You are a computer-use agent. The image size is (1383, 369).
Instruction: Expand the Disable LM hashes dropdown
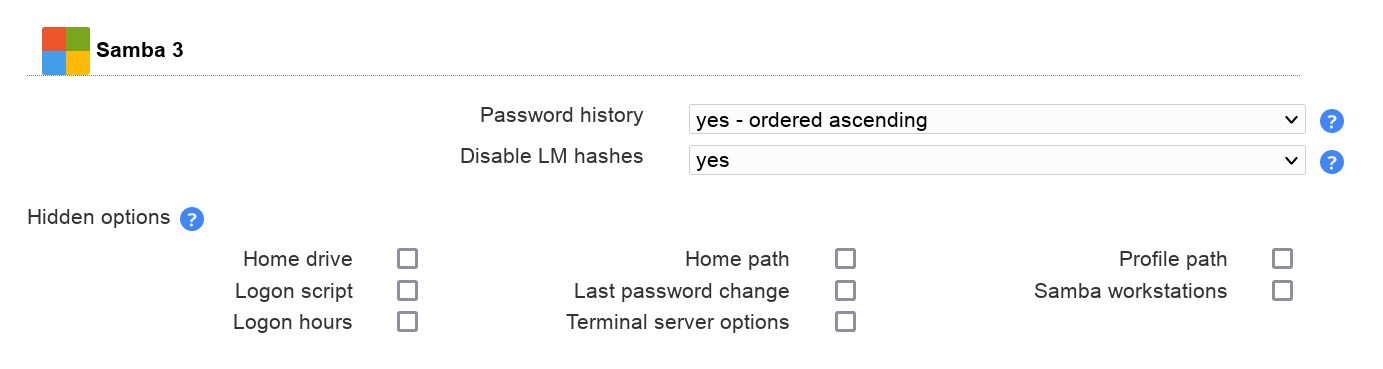pos(997,160)
